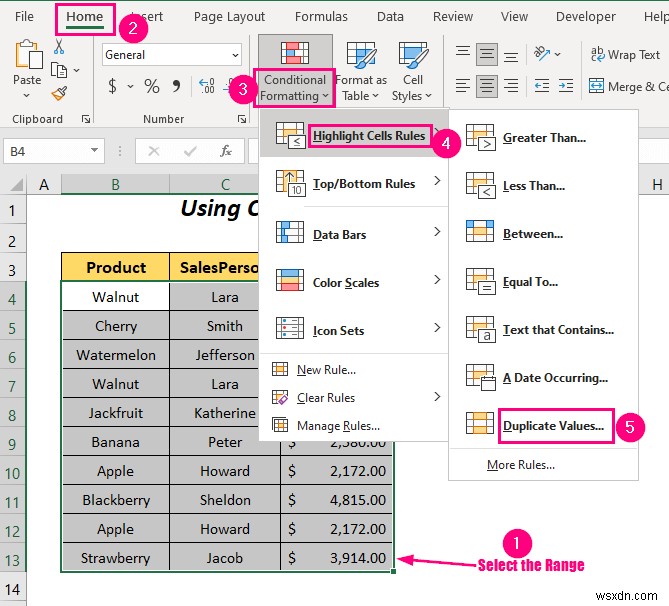Expand the Paste options arrow
This screenshot has height=606, width=669.
click(x=26, y=96)
